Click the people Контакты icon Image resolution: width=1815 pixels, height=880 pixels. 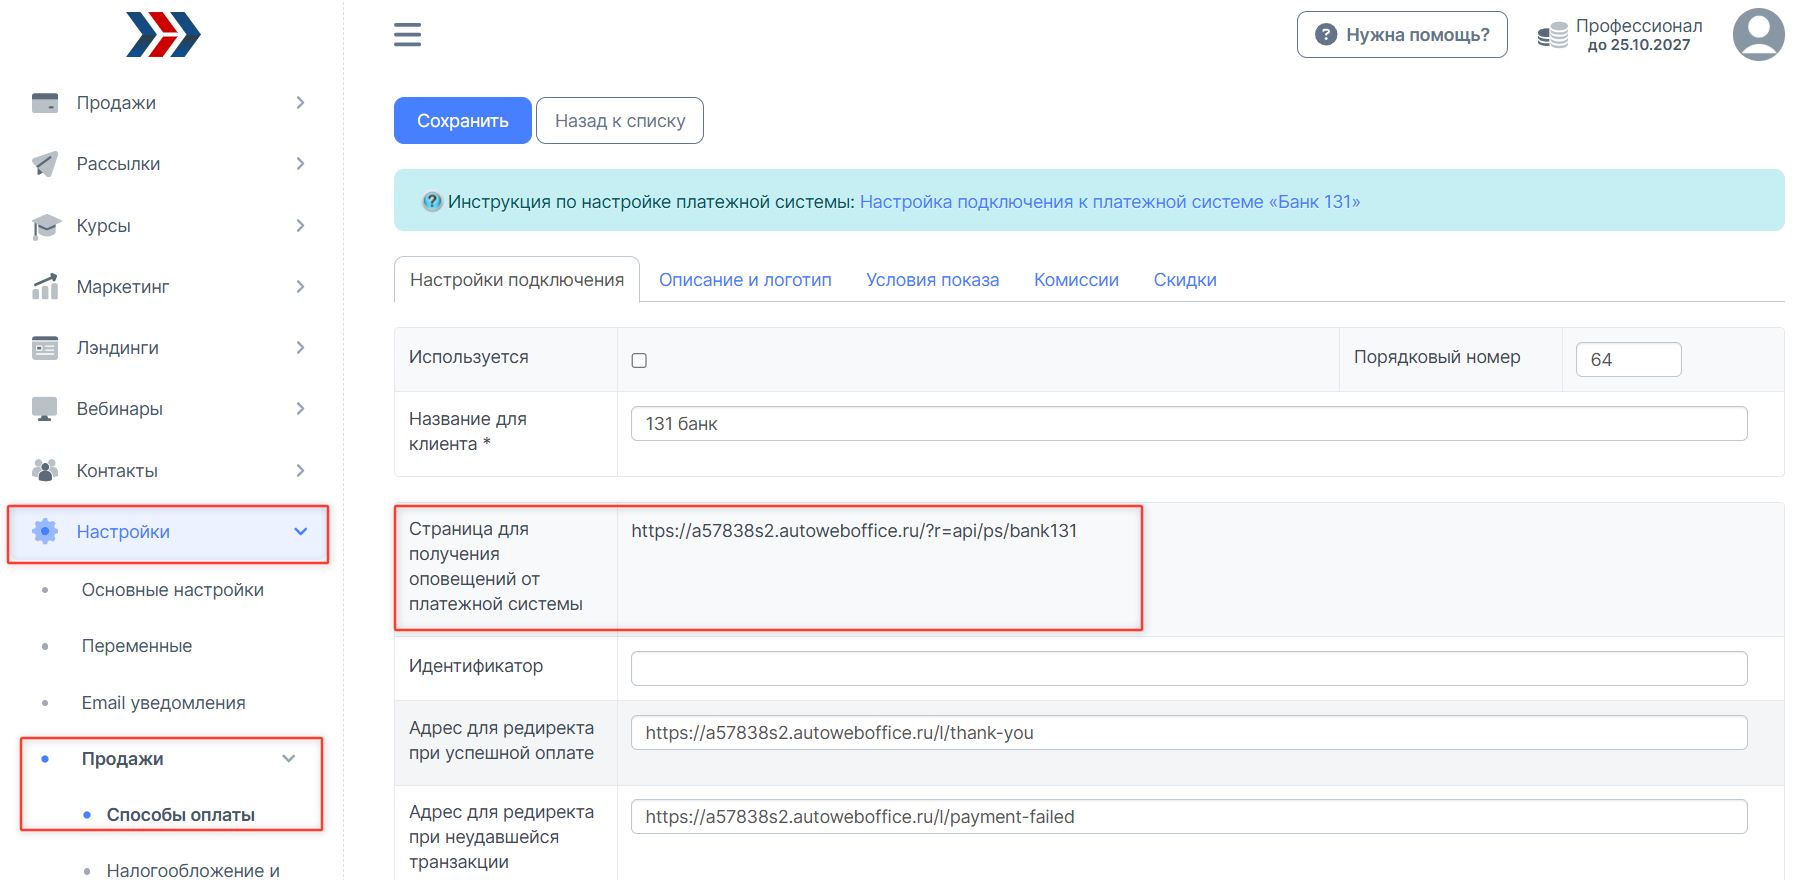[x=45, y=470]
